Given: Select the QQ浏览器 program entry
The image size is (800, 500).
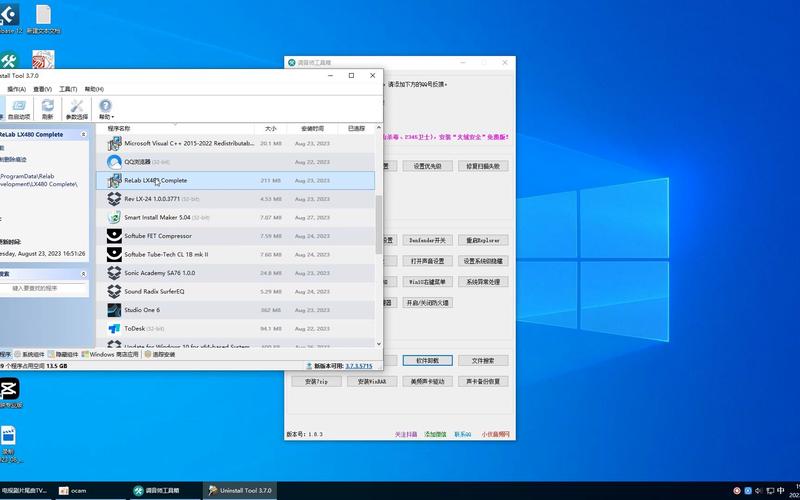Looking at the screenshot, I should point(137,161).
